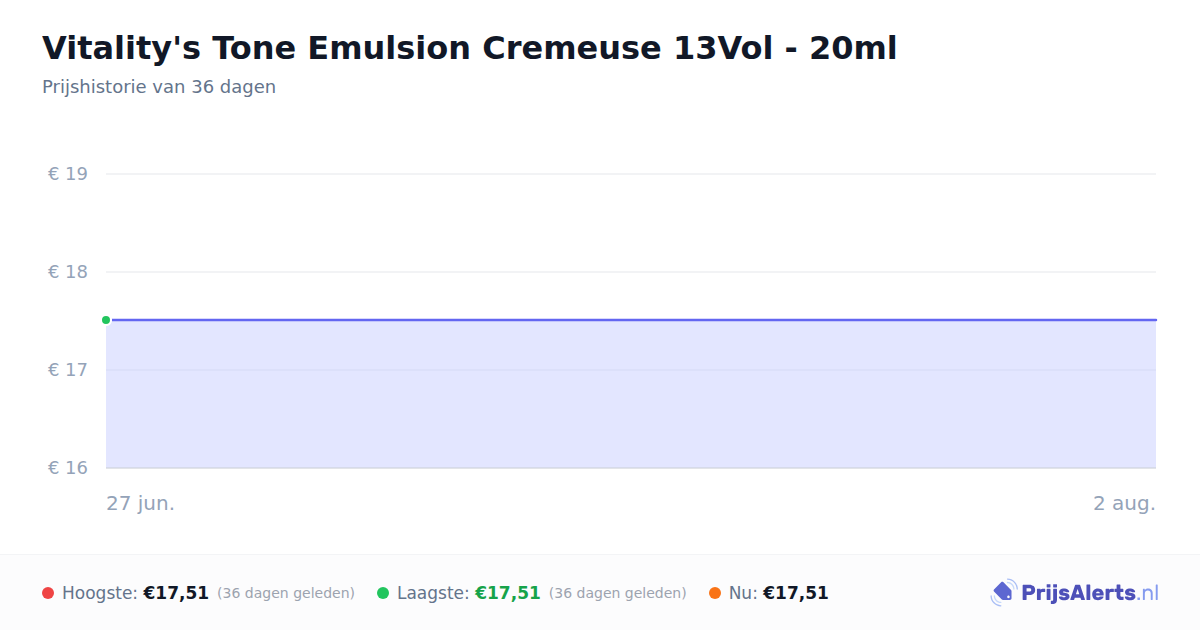
Task: Click the green Laagste indicator dot
Action: point(383,593)
